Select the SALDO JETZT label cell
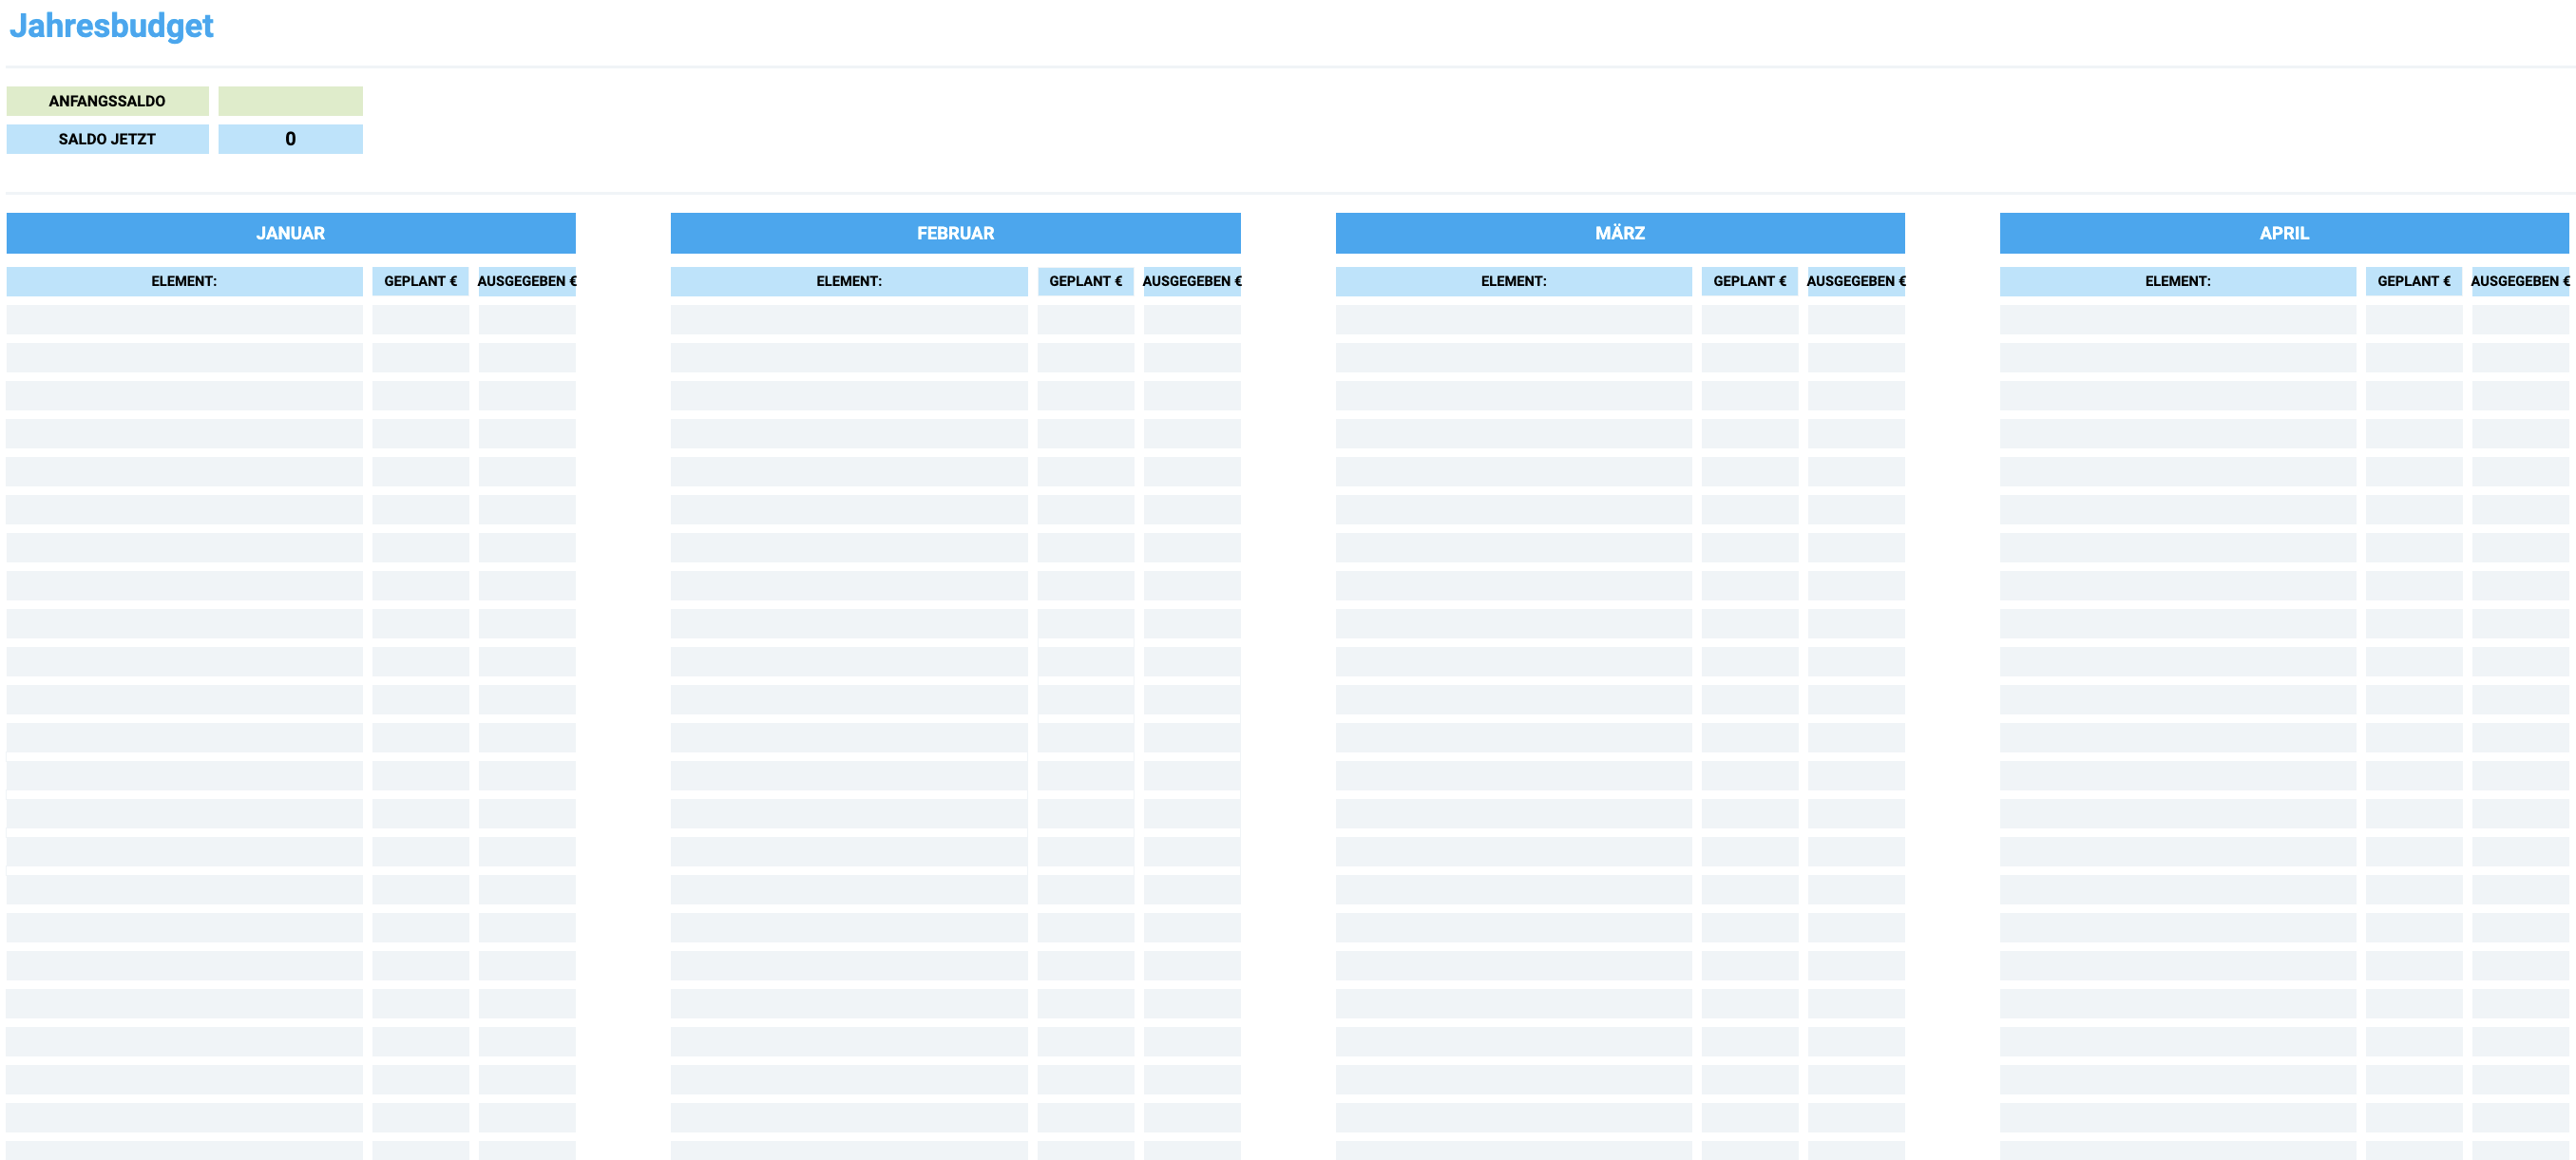 coord(107,139)
